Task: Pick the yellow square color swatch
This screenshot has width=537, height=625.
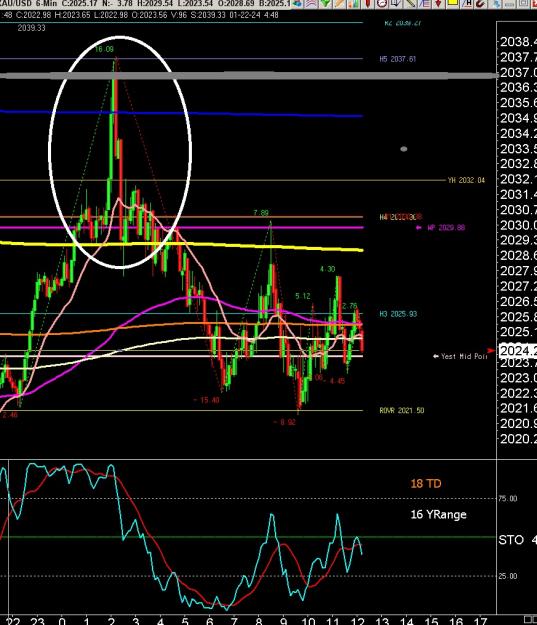Action: [452, 3]
